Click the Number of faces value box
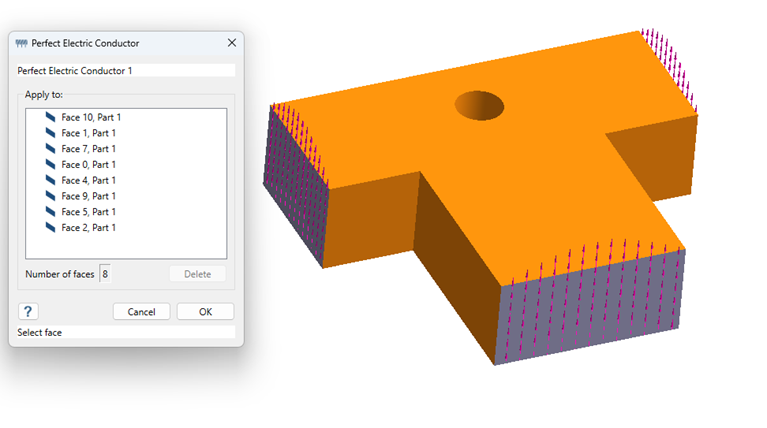767x428 pixels. coord(105,274)
